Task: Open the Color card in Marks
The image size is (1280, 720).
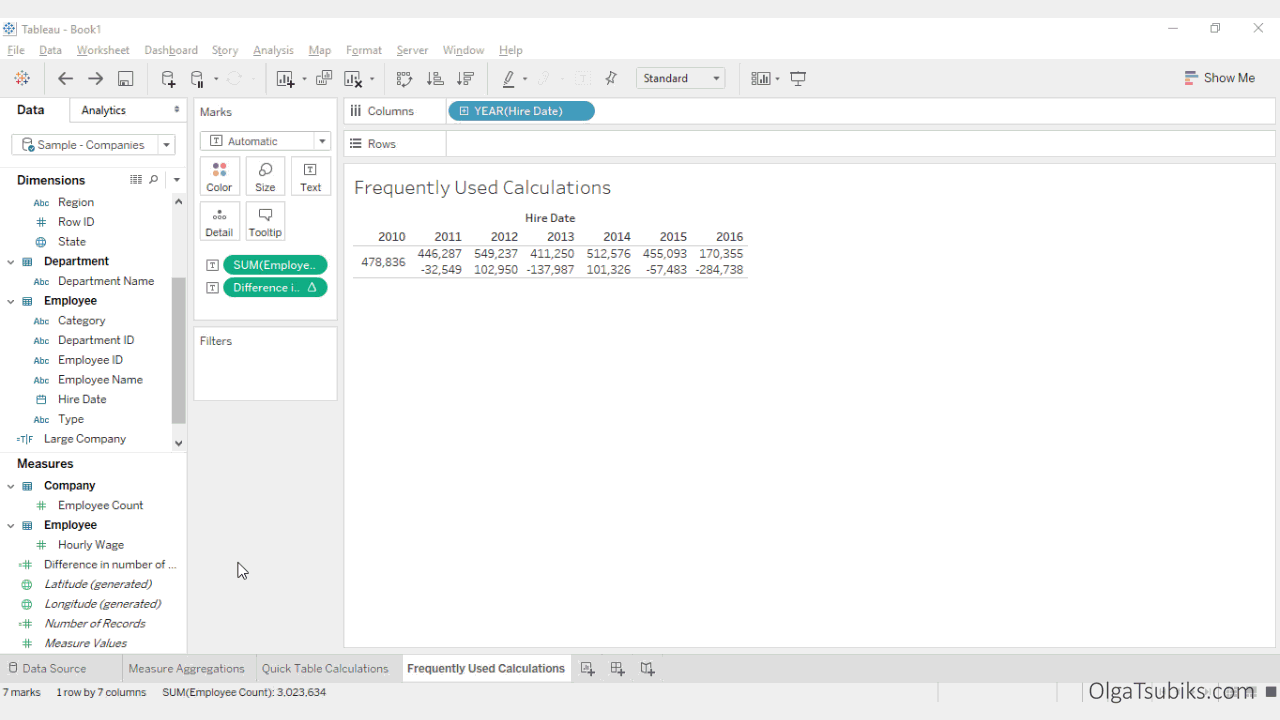Action: [x=219, y=176]
